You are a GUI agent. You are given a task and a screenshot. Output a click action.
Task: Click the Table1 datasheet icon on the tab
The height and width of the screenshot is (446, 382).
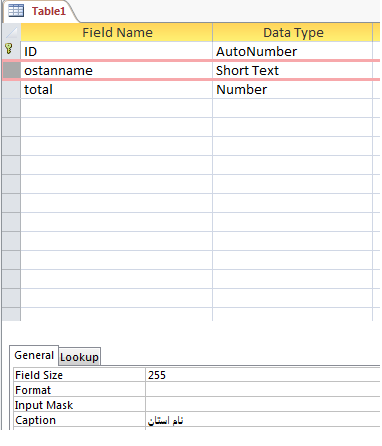[x=16, y=11]
